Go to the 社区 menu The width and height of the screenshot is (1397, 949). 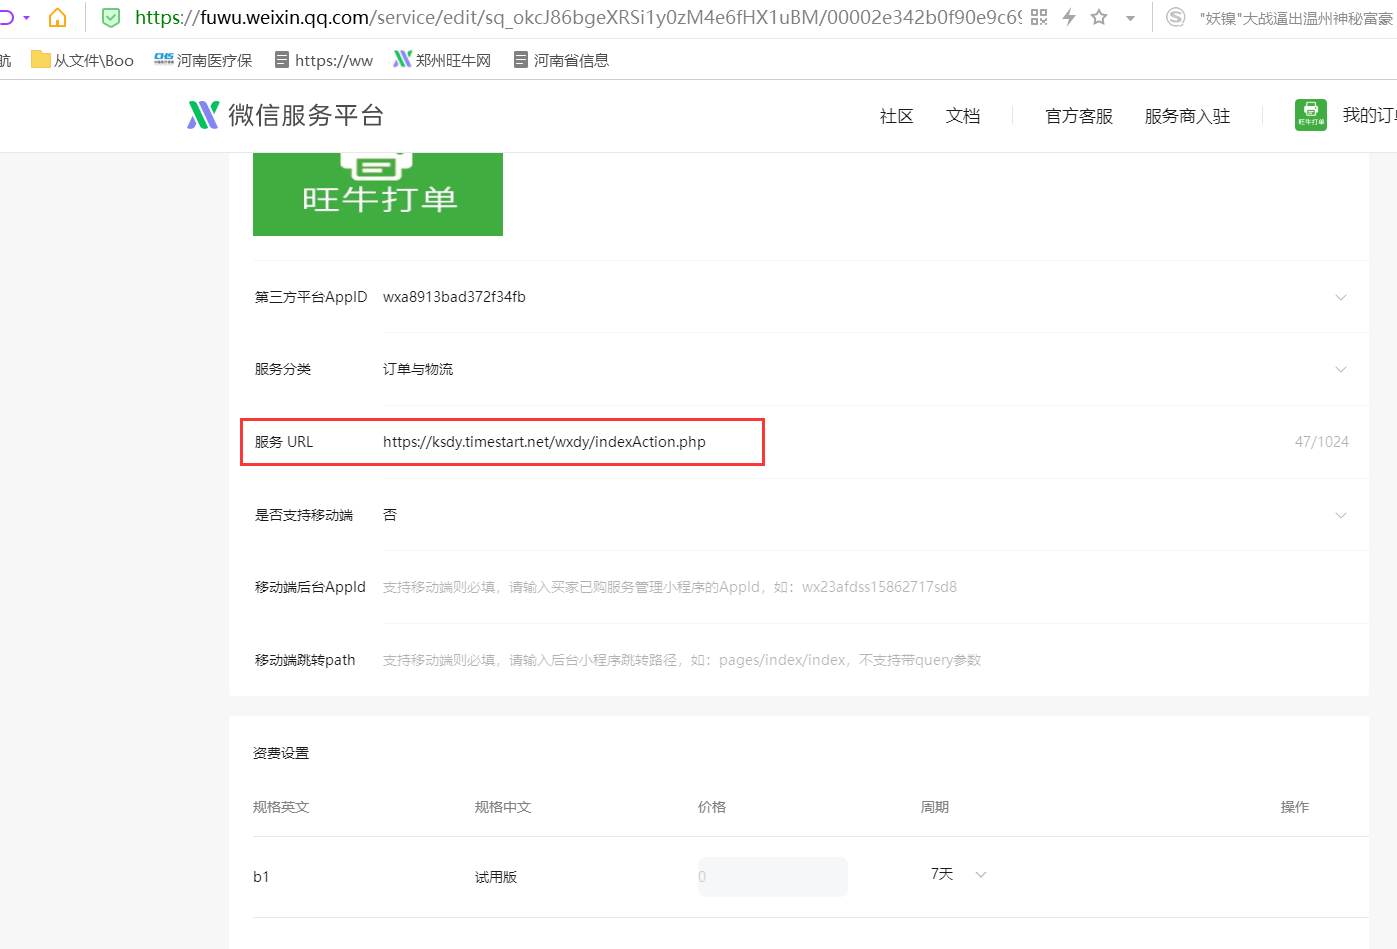(897, 116)
